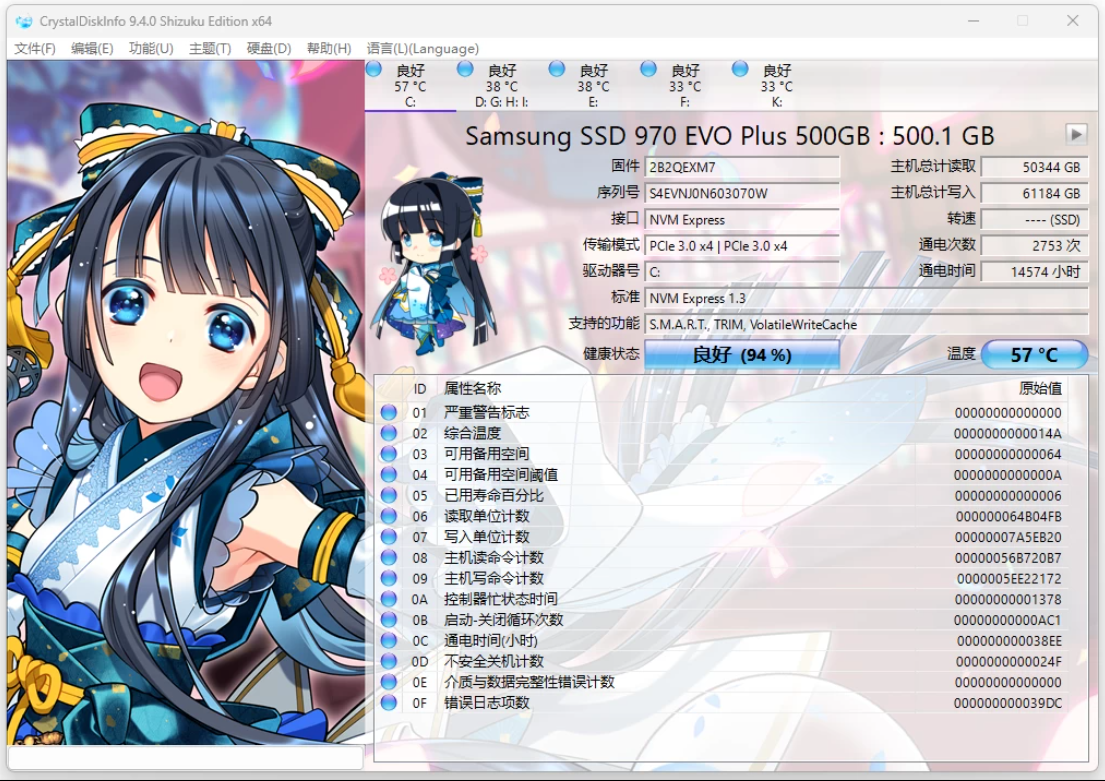1105x781 pixels.
Task: Open the 硬盘(D) menu
Action: pos(268,48)
